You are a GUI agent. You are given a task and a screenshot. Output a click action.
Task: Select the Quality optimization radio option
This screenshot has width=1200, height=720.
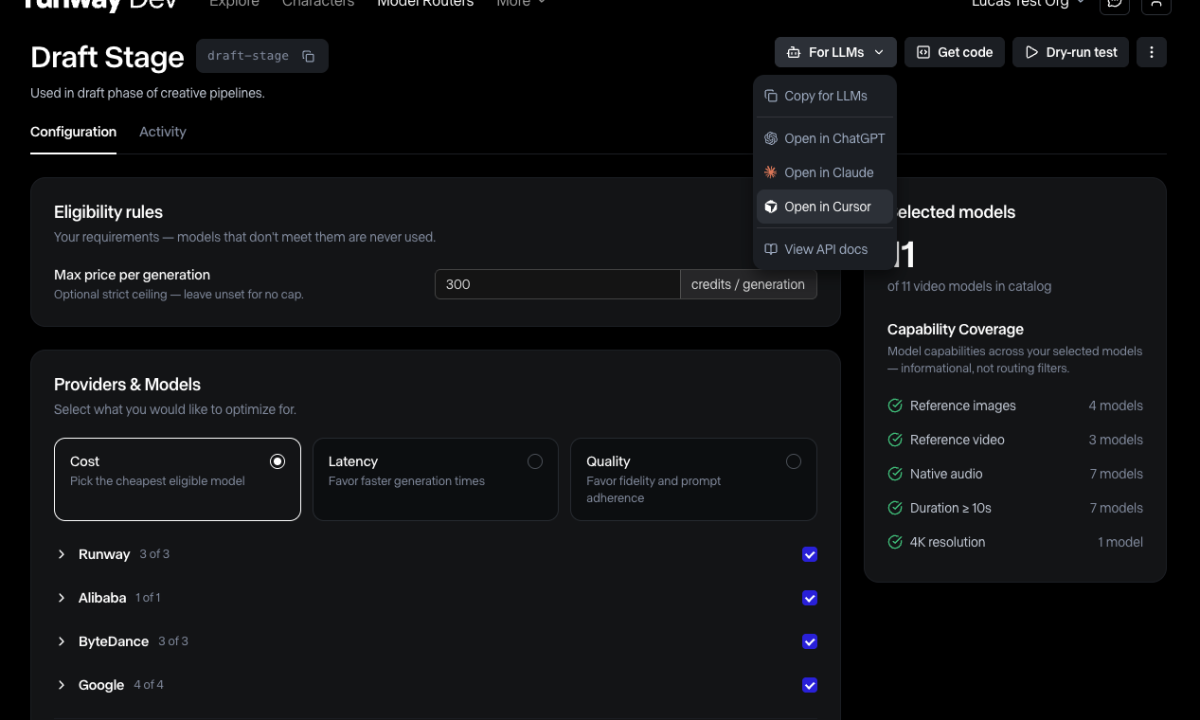[x=793, y=461]
